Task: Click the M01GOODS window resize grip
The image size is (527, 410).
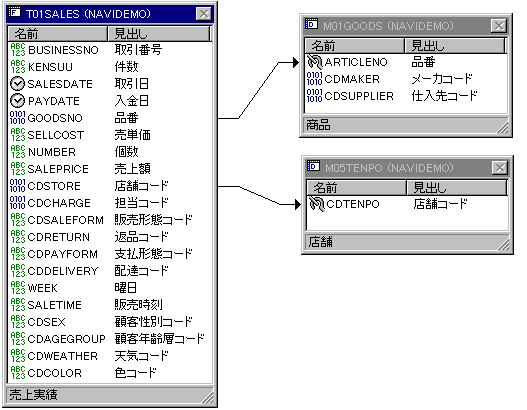Action: tap(502, 127)
